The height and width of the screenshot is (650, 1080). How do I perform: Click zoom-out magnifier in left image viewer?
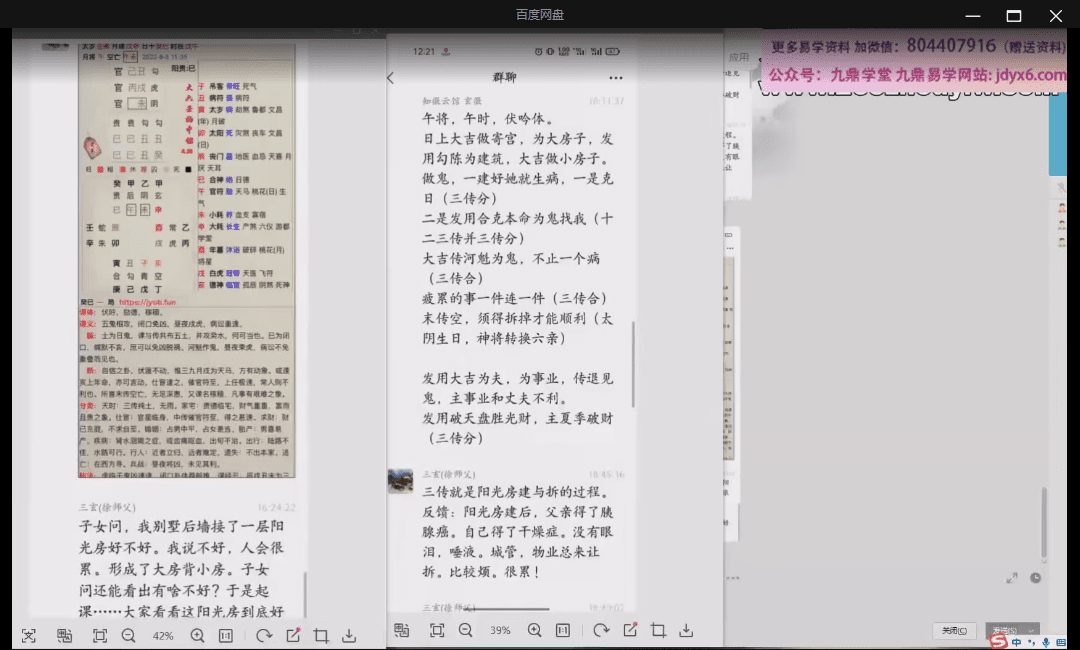tap(129, 635)
